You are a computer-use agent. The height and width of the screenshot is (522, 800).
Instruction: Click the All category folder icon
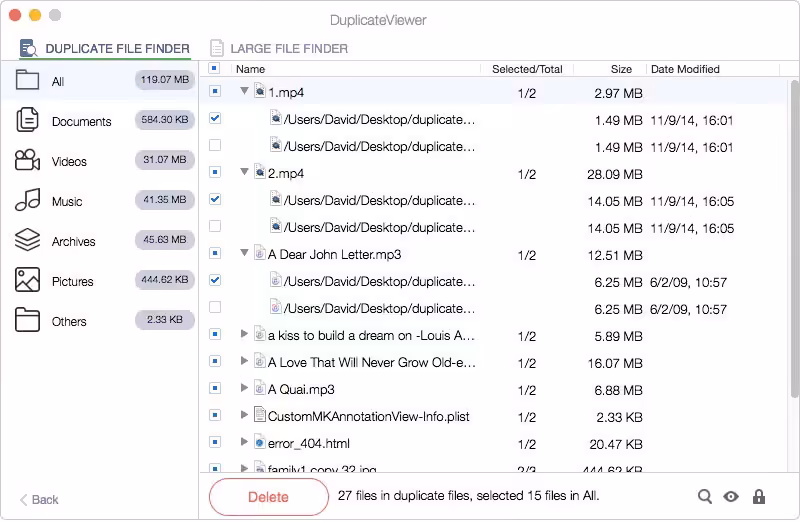tap(27, 80)
